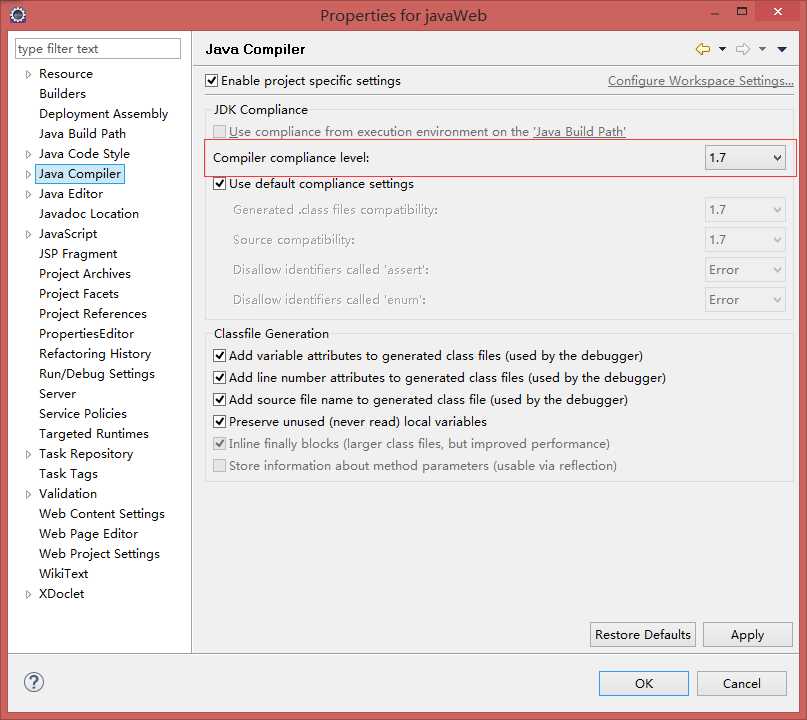Toggle Use compliance from execution environment checkbox
The image size is (807, 720).
219,132
